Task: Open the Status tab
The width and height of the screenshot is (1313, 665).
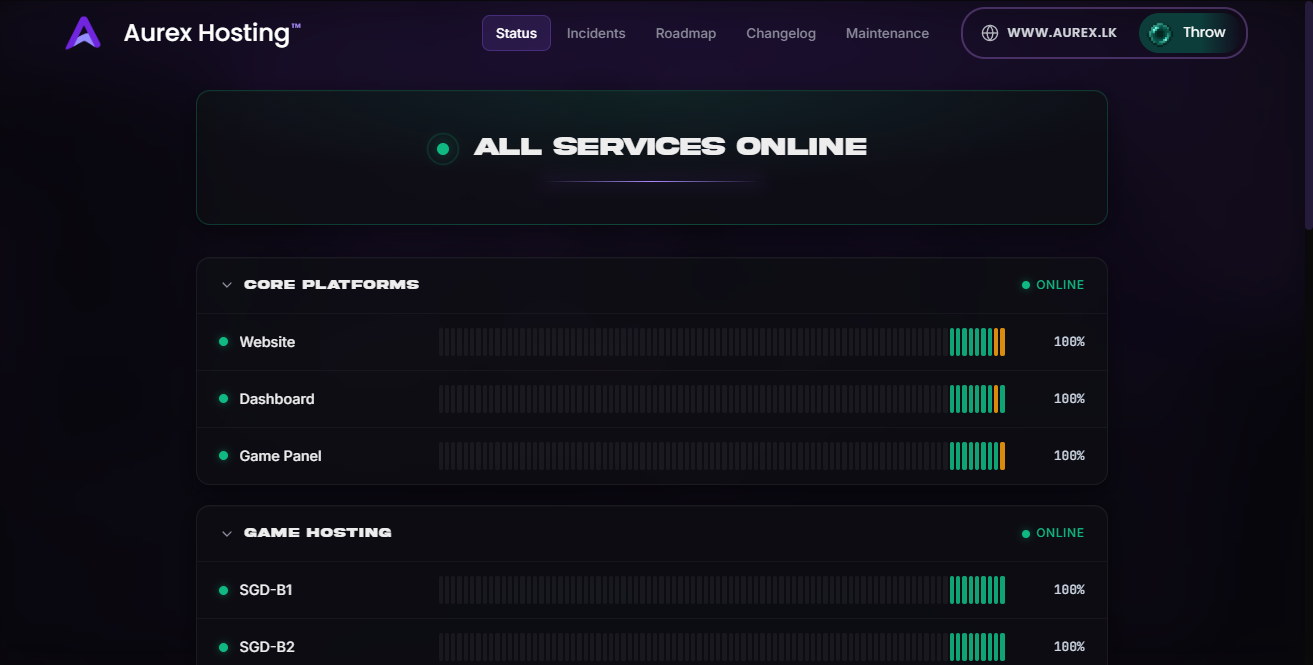Action: click(x=516, y=33)
